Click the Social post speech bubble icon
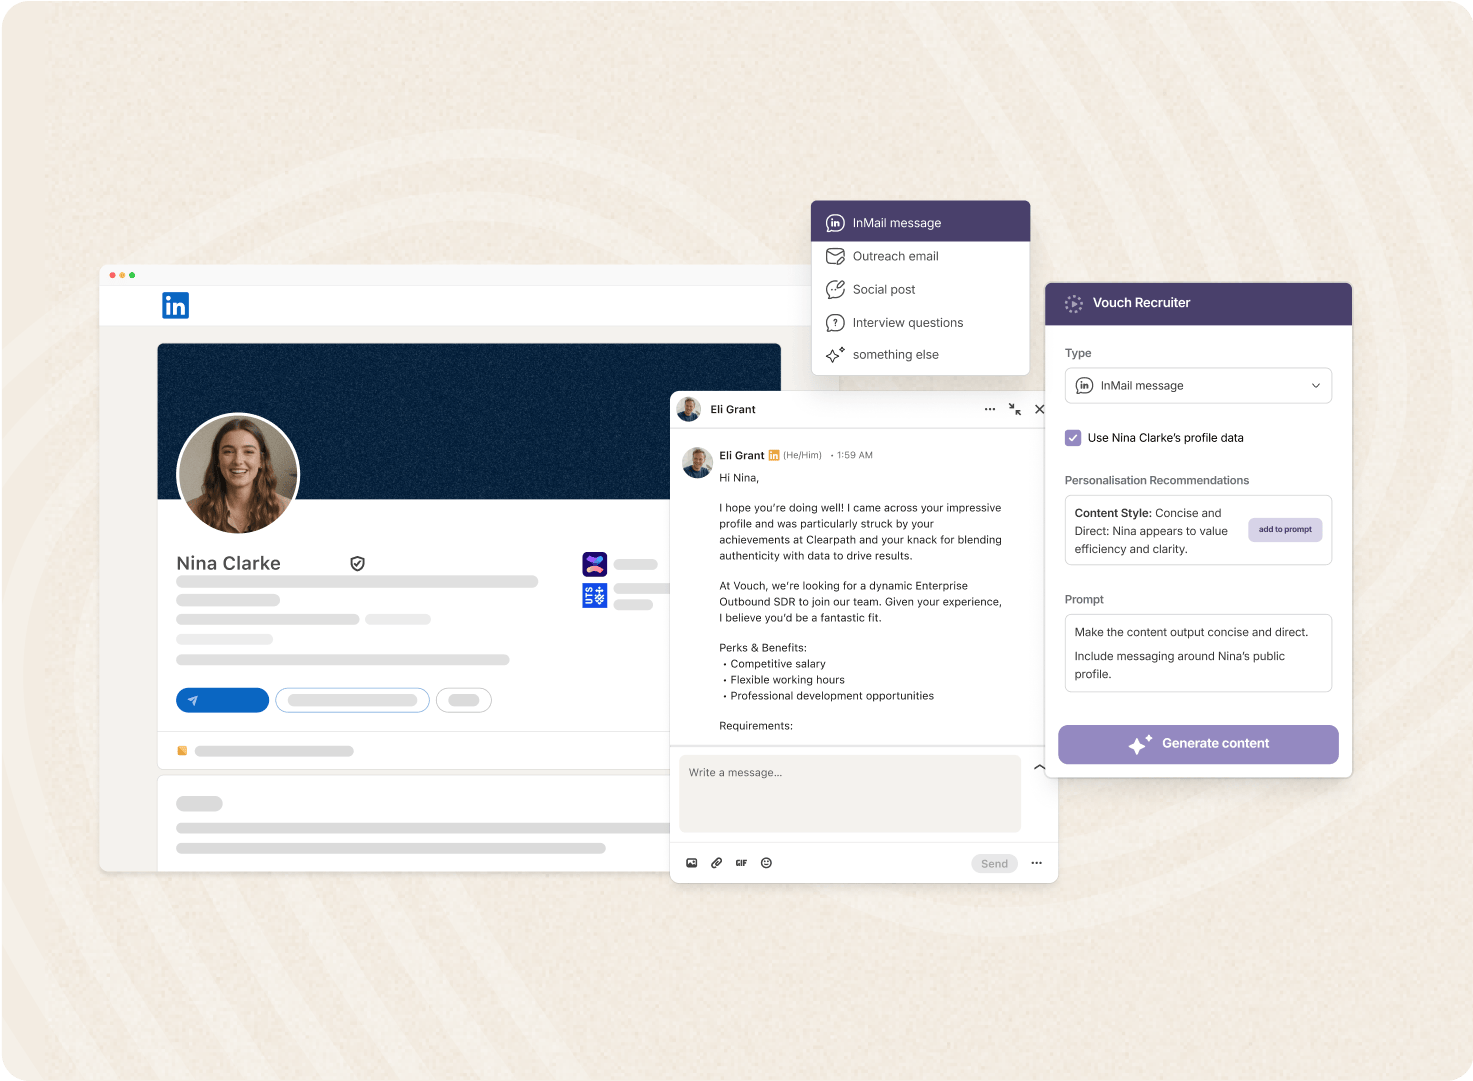 pos(835,289)
